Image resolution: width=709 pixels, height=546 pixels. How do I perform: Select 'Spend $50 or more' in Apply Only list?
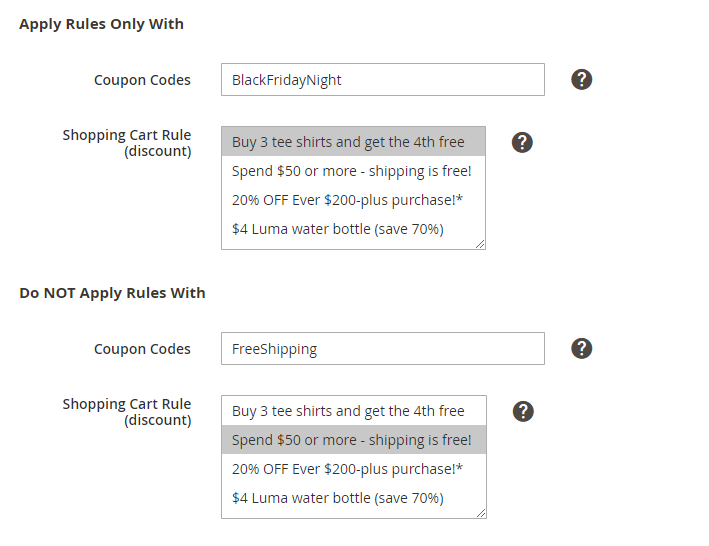pyautogui.click(x=351, y=171)
